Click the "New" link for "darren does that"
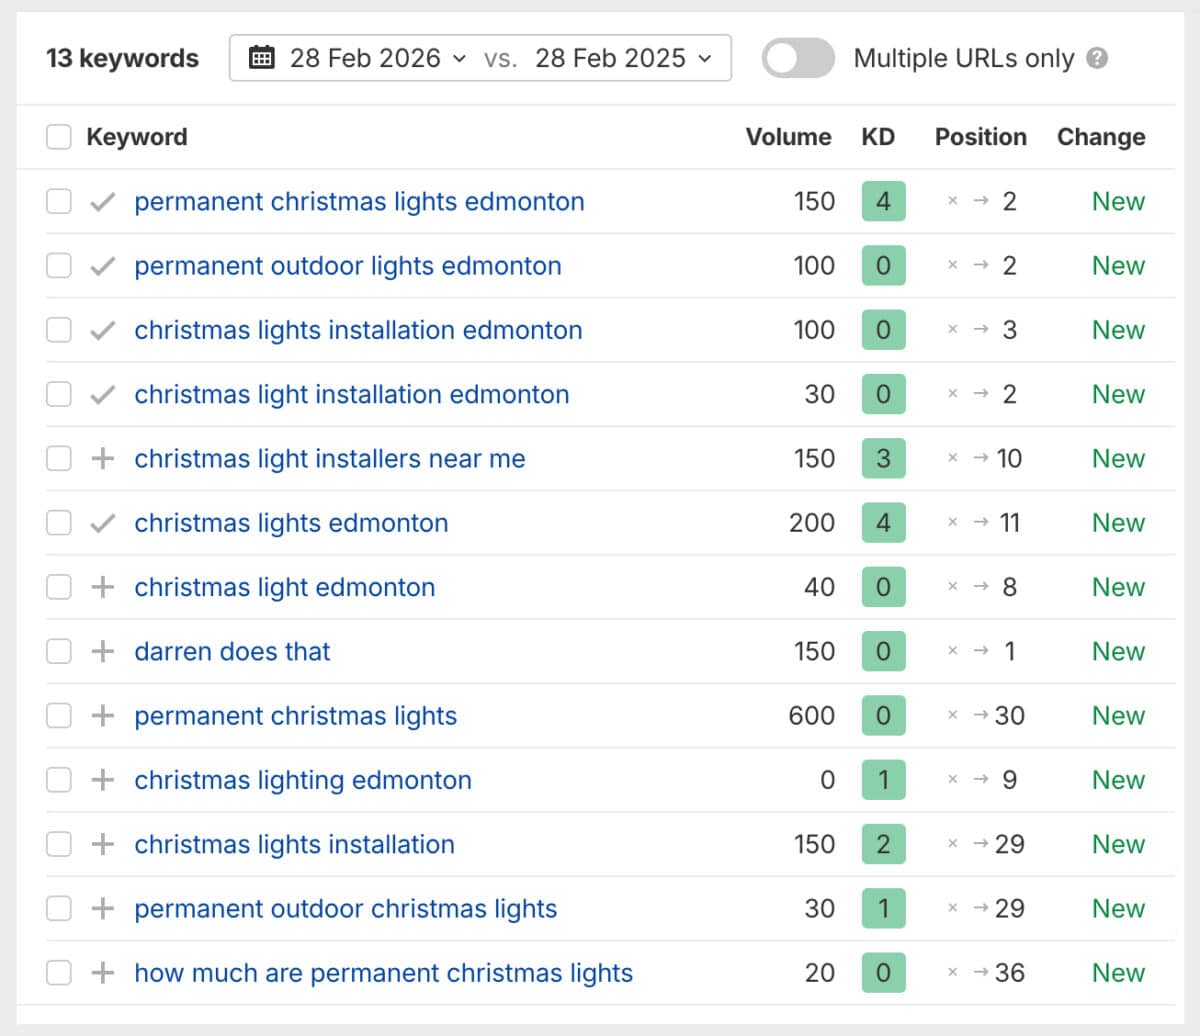This screenshot has width=1200, height=1036. 1117,651
